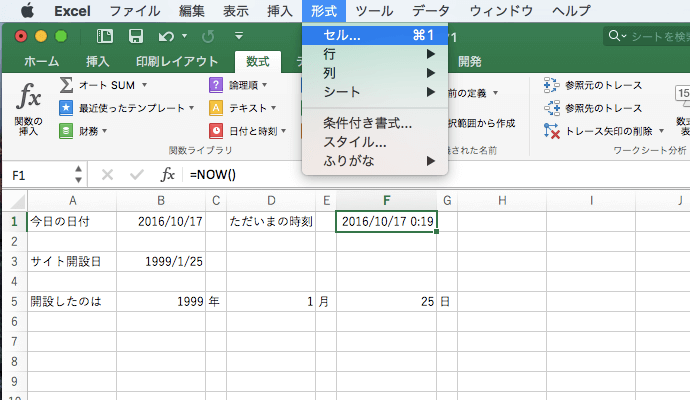Image resolution: width=690 pixels, height=400 pixels.
Task: Choose セル... in the 形式 menu
Action: click(x=375, y=35)
